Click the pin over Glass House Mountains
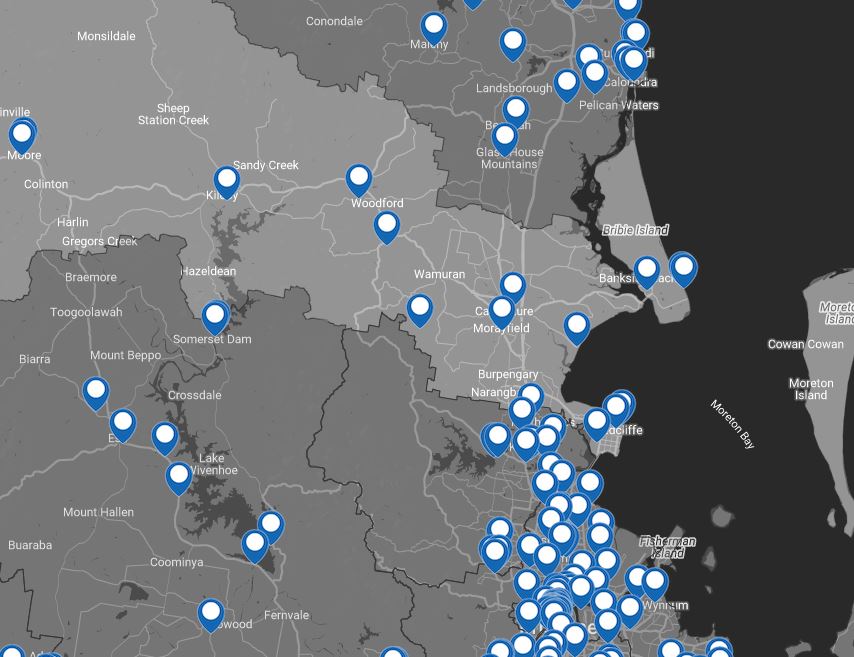Viewport: 854px width, 657px height. [505, 139]
